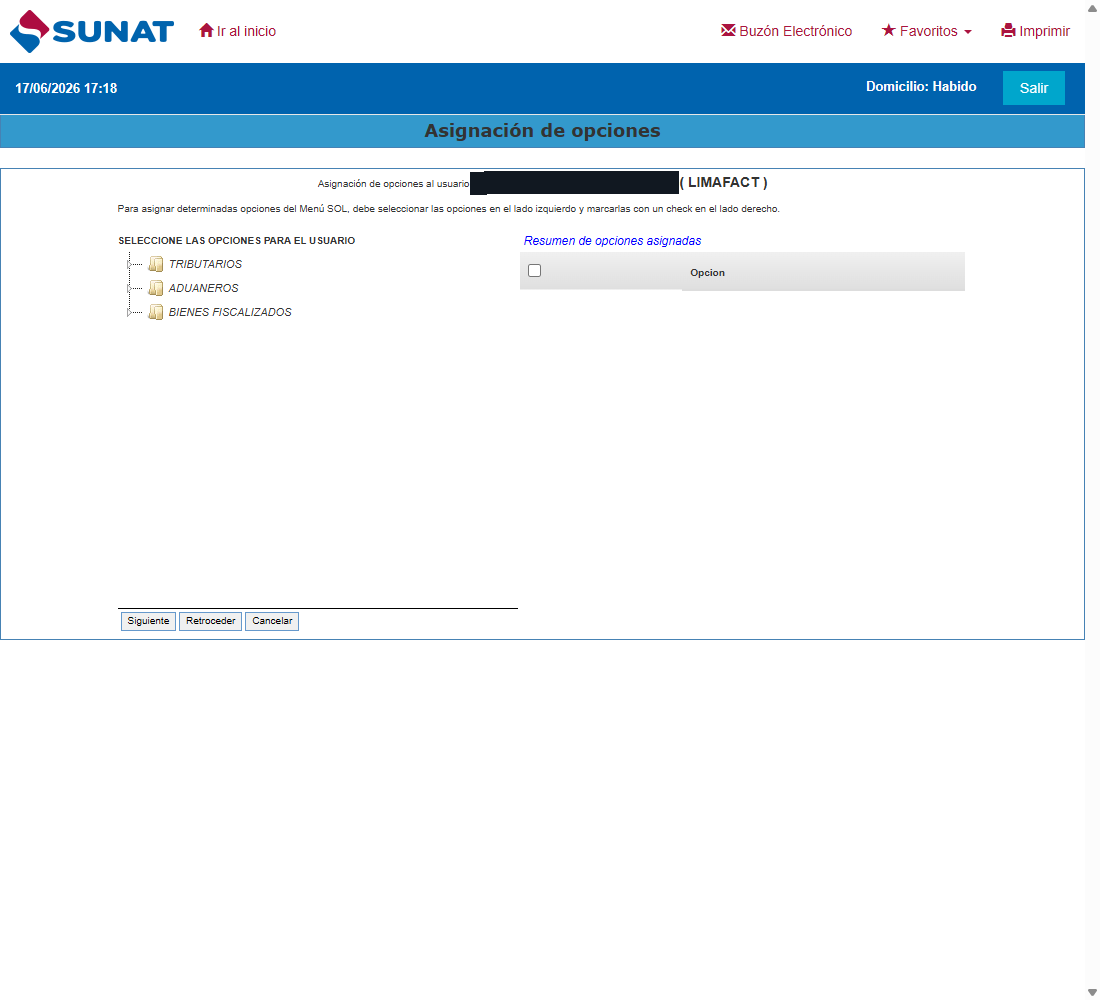Click the star icon next to Favoritos
Screen dimensions: 1100x1000
coord(889,30)
